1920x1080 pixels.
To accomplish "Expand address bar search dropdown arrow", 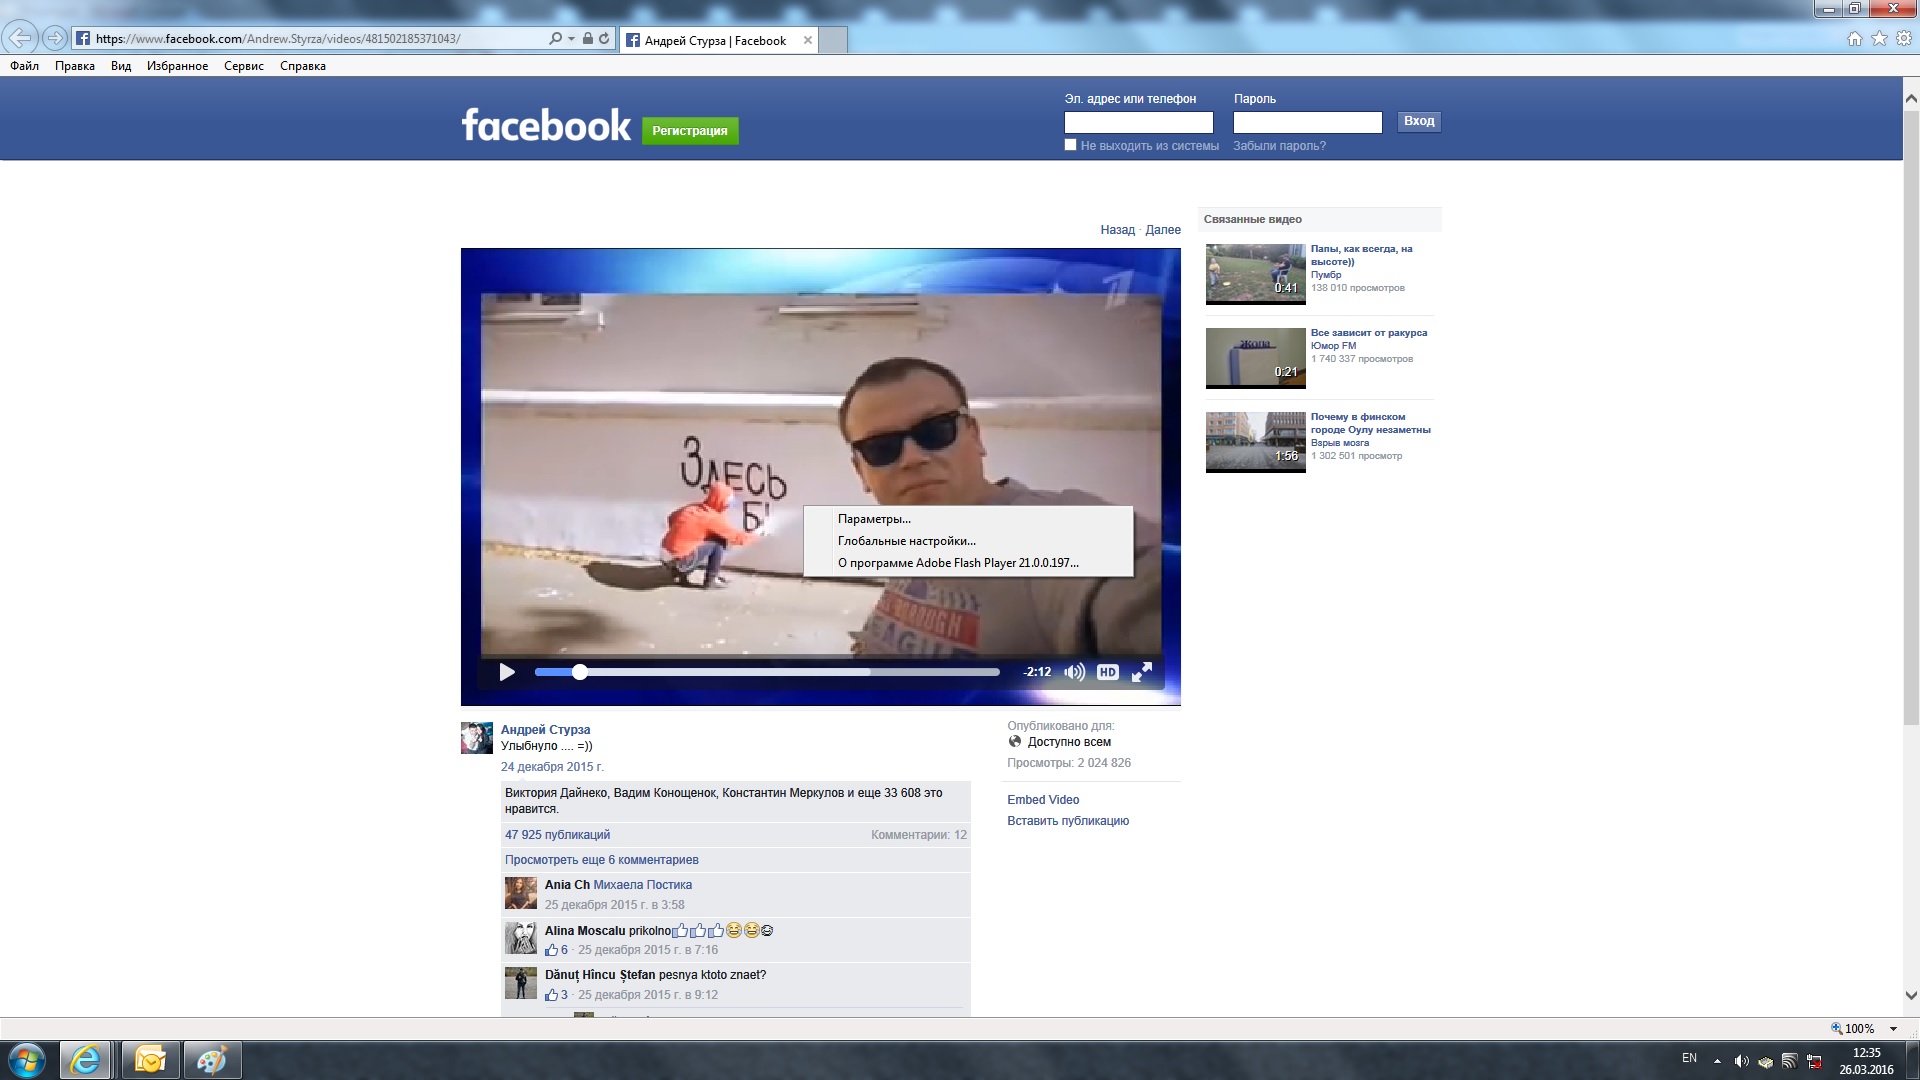I will 571,39.
